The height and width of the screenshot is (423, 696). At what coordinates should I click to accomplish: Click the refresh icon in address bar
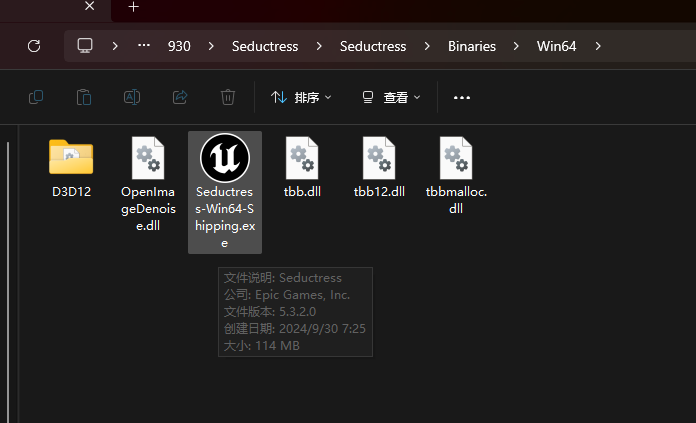pos(34,46)
